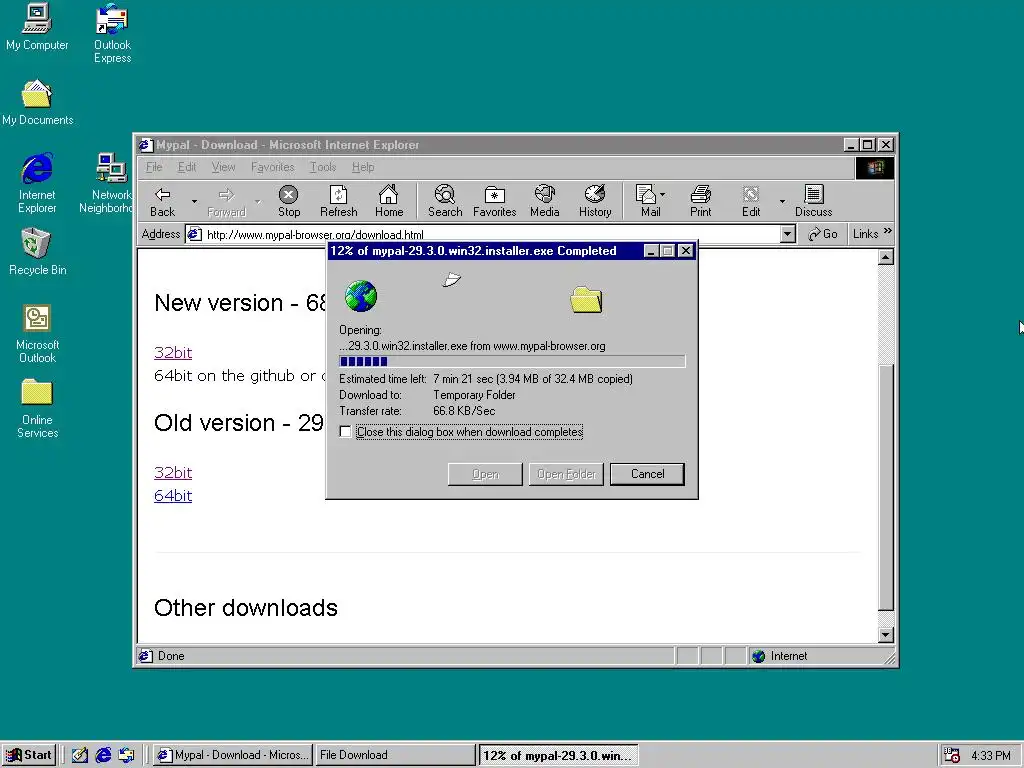Image resolution: width=1024 pixels, height=768 pixels.
Task: Open the Favorites menu
Action: pyautogui.click(x=272, y=167)
